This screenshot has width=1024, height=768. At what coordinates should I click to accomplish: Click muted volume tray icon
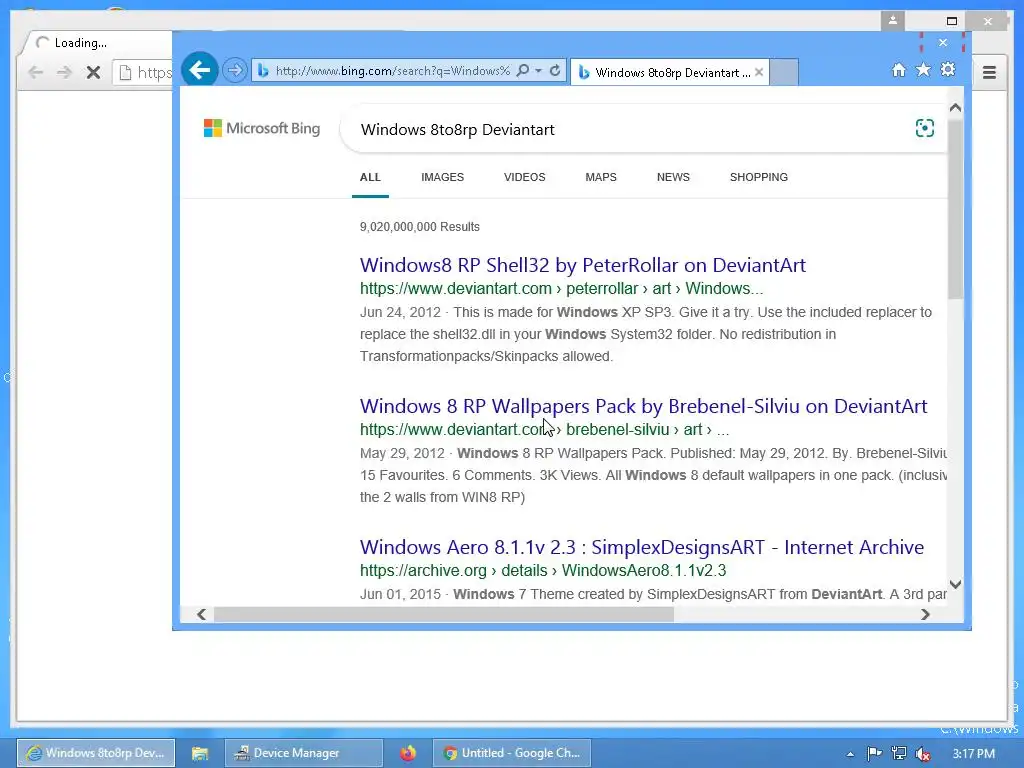click(923, 754)
